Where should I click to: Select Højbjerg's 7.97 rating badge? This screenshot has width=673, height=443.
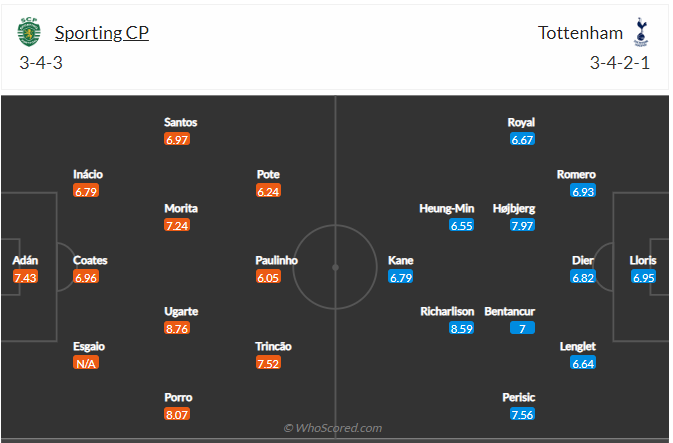tap(522, 225)
